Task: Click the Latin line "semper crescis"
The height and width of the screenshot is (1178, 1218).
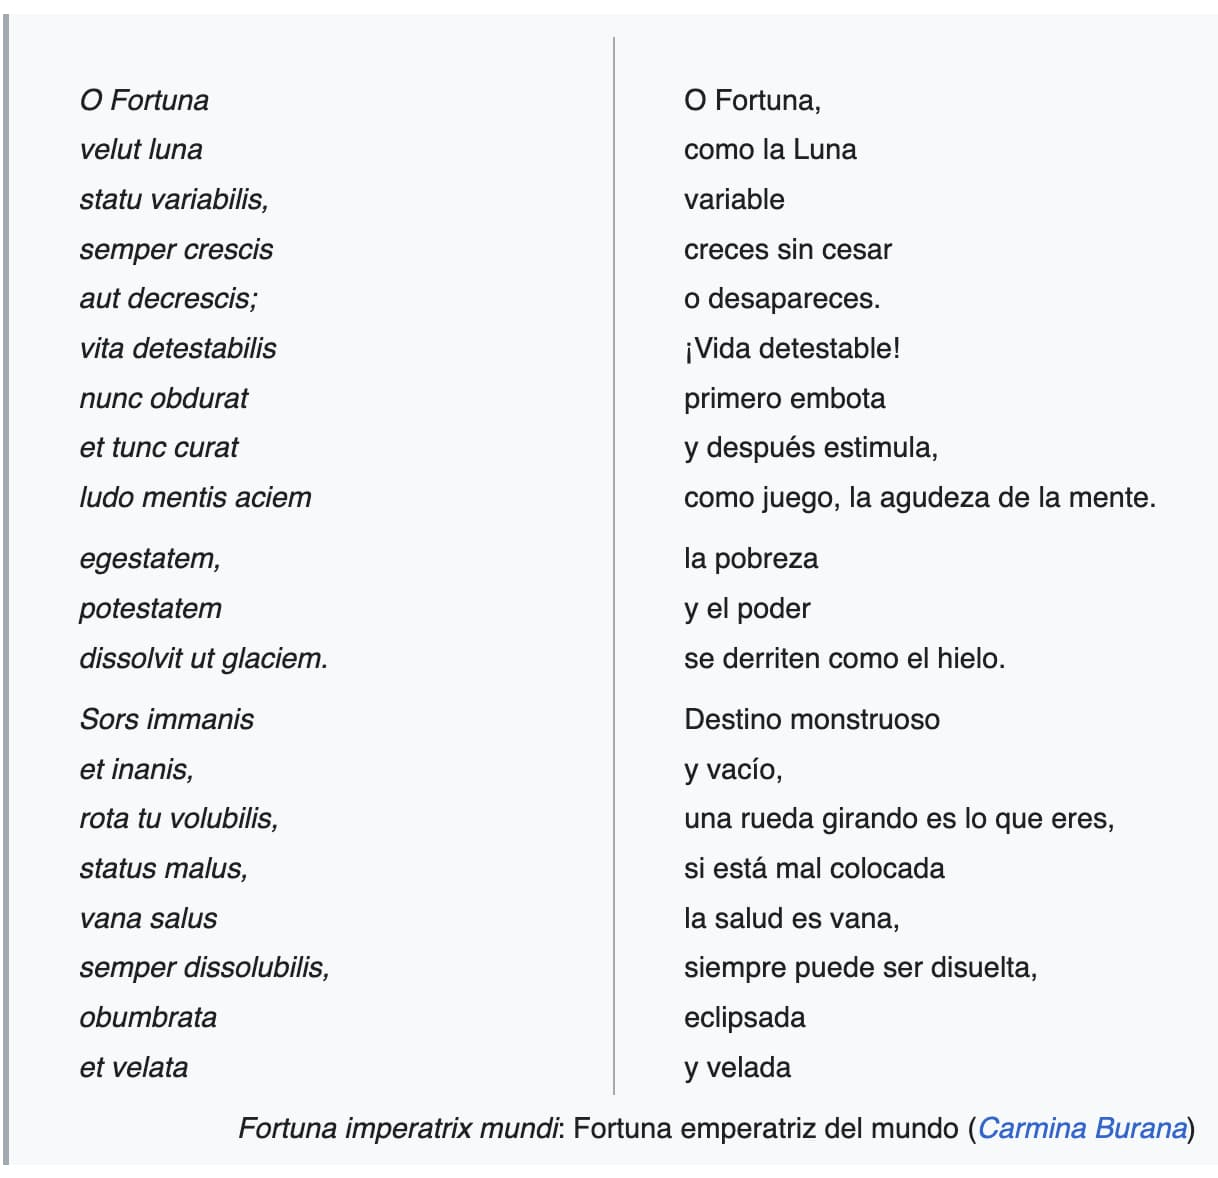Action: [176, 249]
